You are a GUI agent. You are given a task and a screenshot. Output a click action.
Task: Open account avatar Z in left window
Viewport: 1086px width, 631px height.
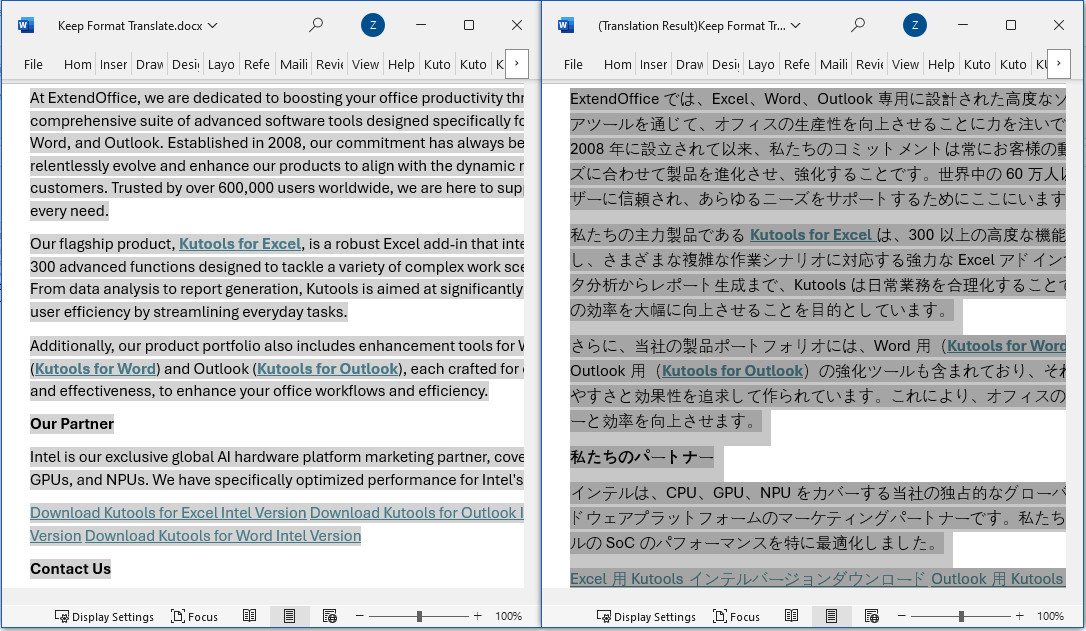coord(373,26)
